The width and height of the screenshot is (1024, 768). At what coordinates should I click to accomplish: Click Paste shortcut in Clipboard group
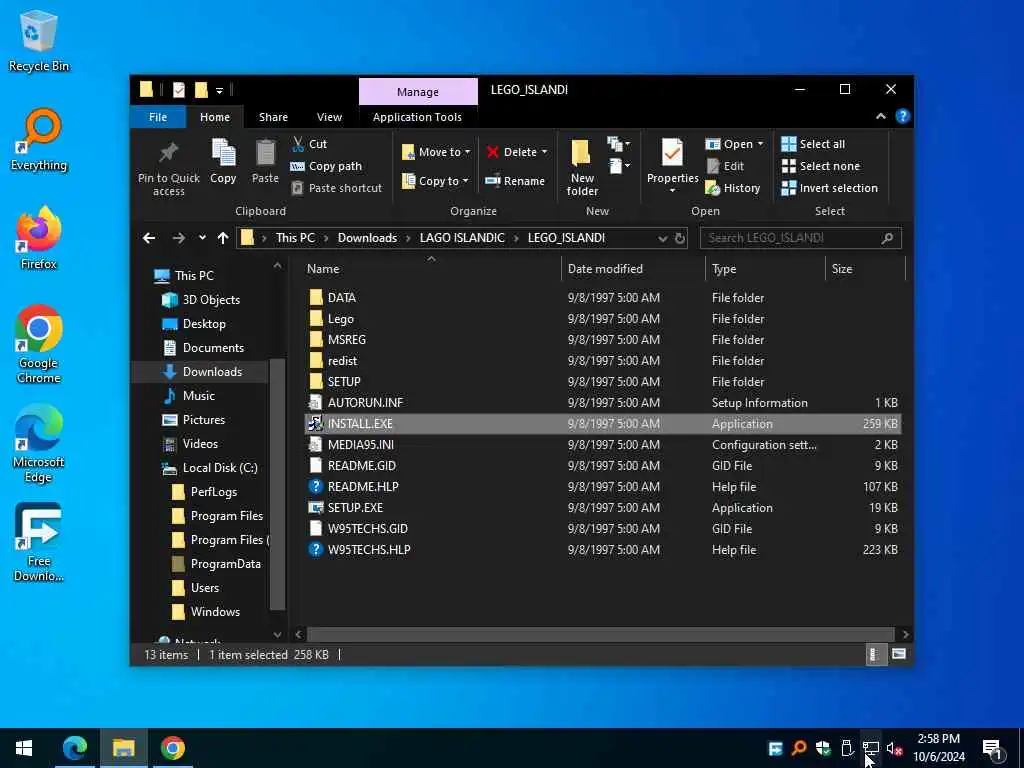pos(336,188)
